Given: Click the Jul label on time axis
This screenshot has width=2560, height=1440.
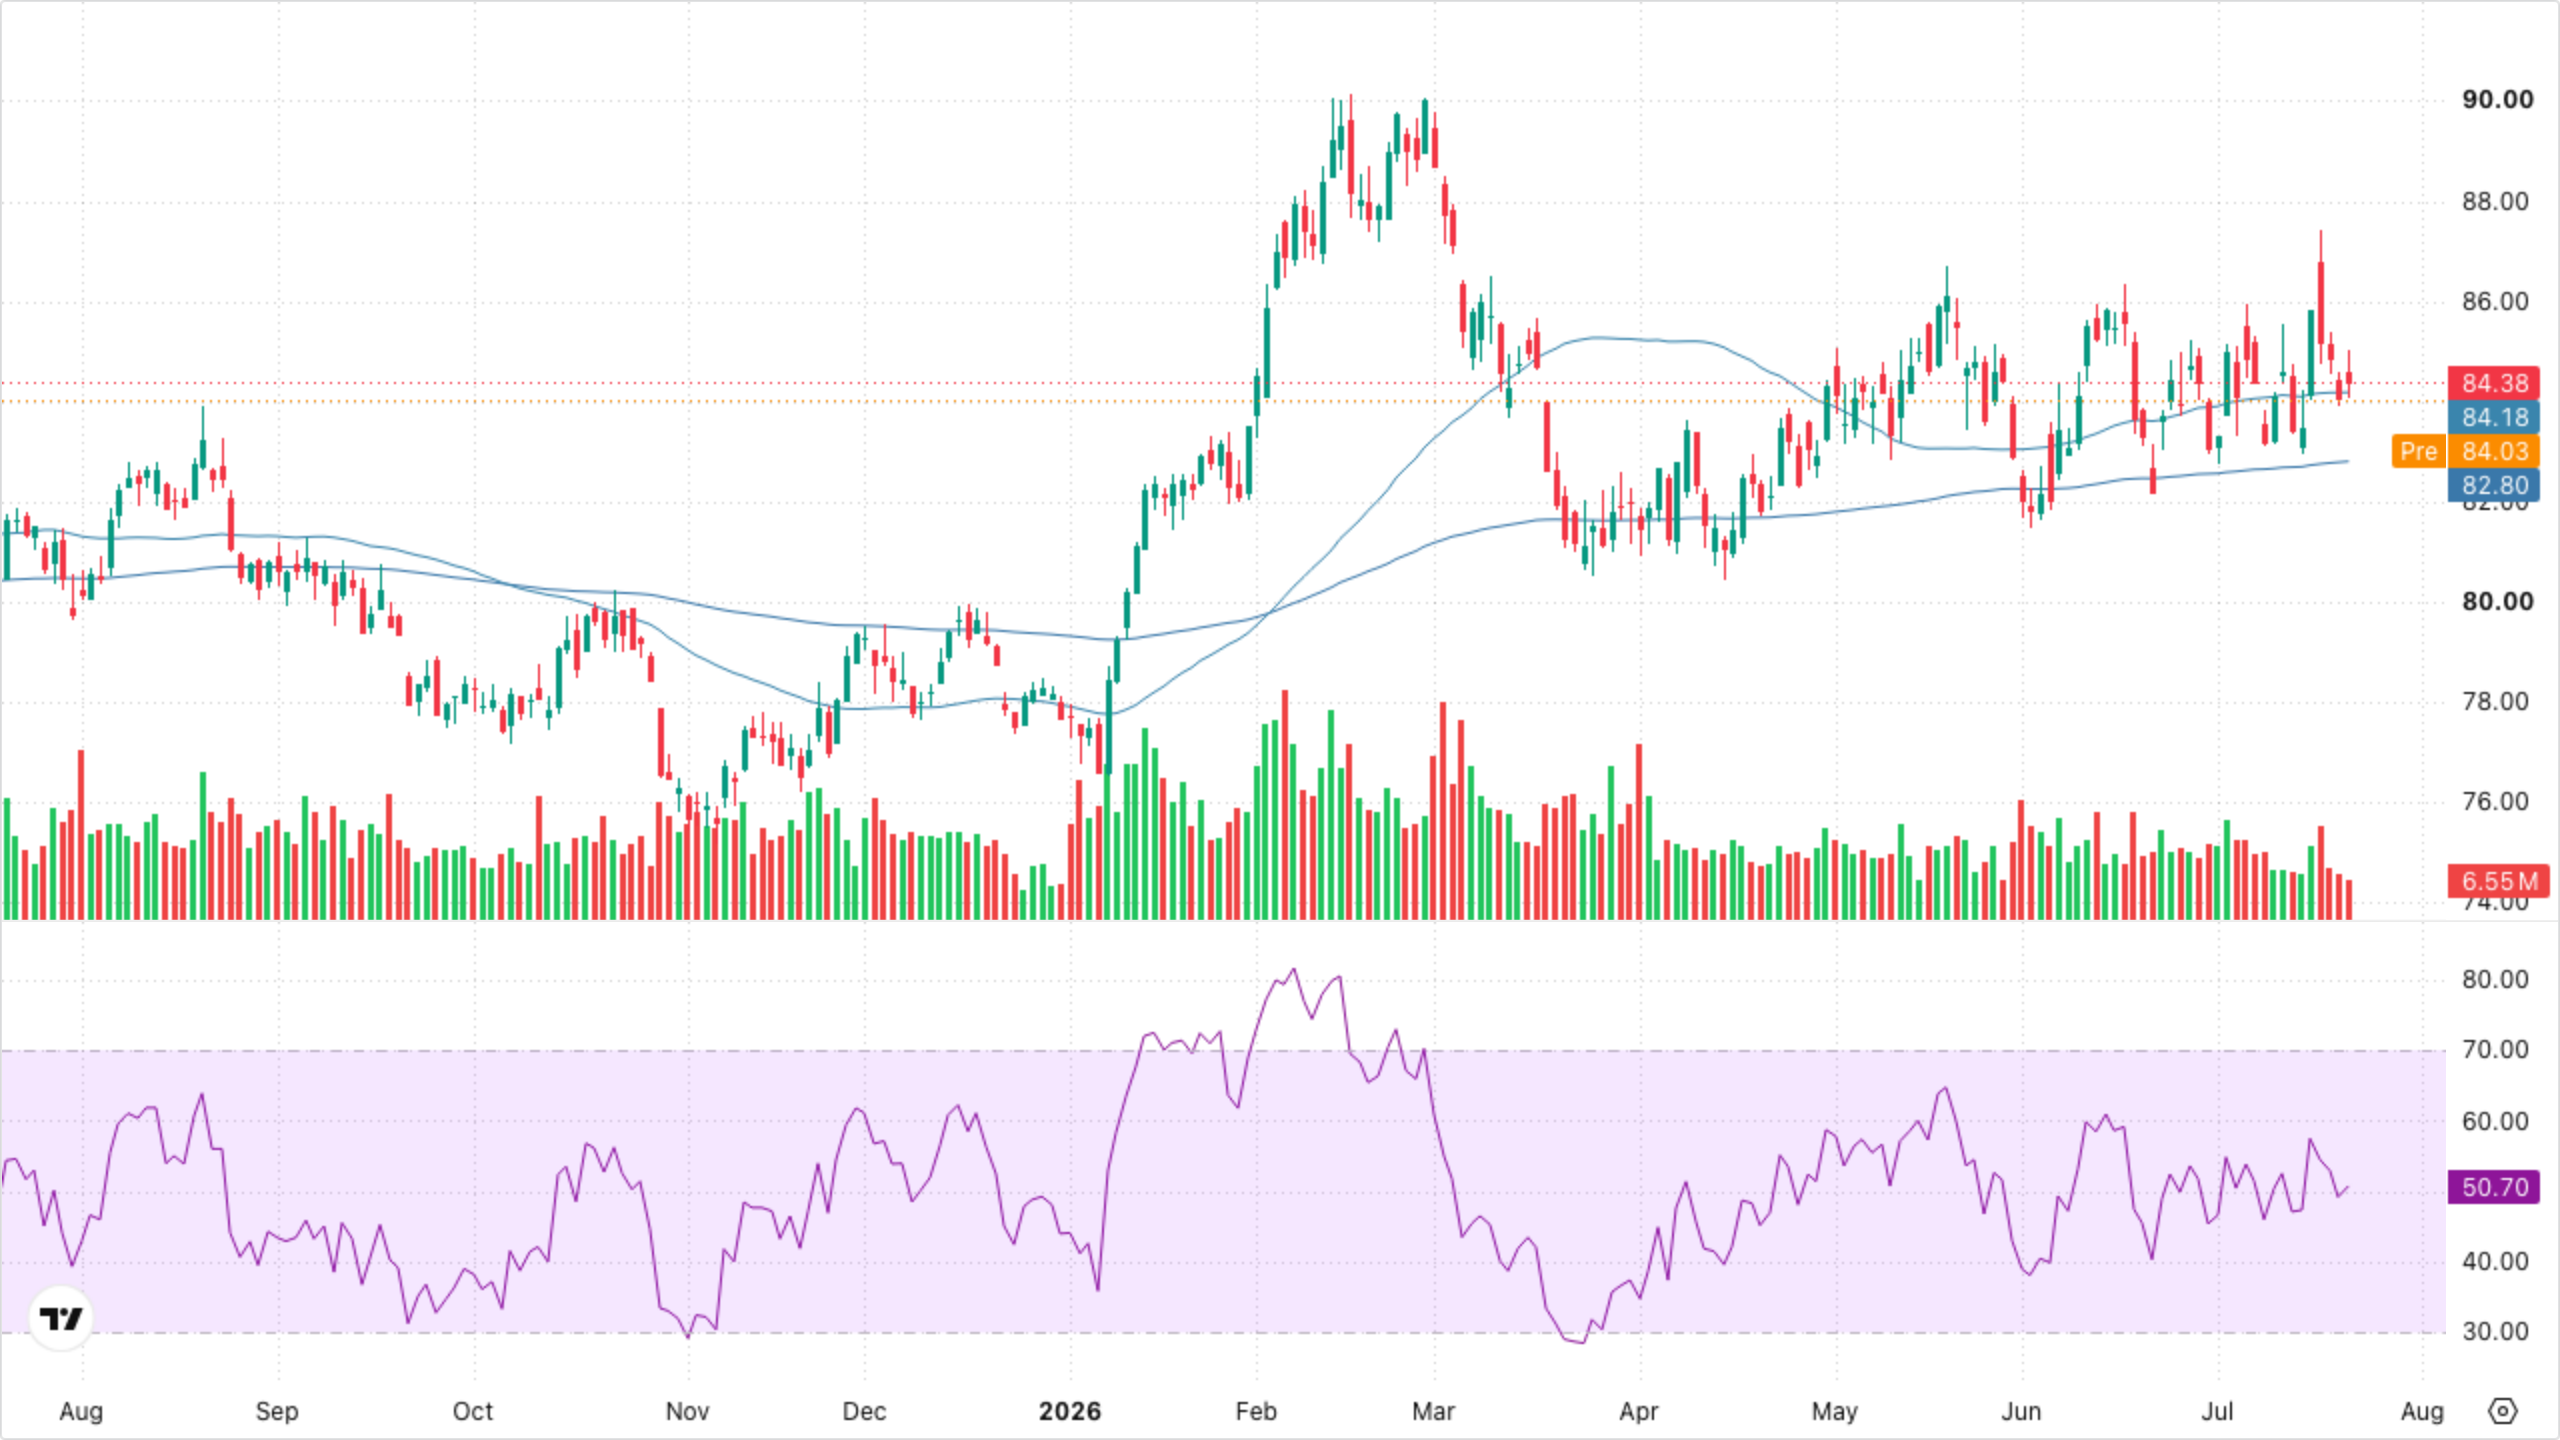Looking at the screenshot, I should point(2217,1411).
